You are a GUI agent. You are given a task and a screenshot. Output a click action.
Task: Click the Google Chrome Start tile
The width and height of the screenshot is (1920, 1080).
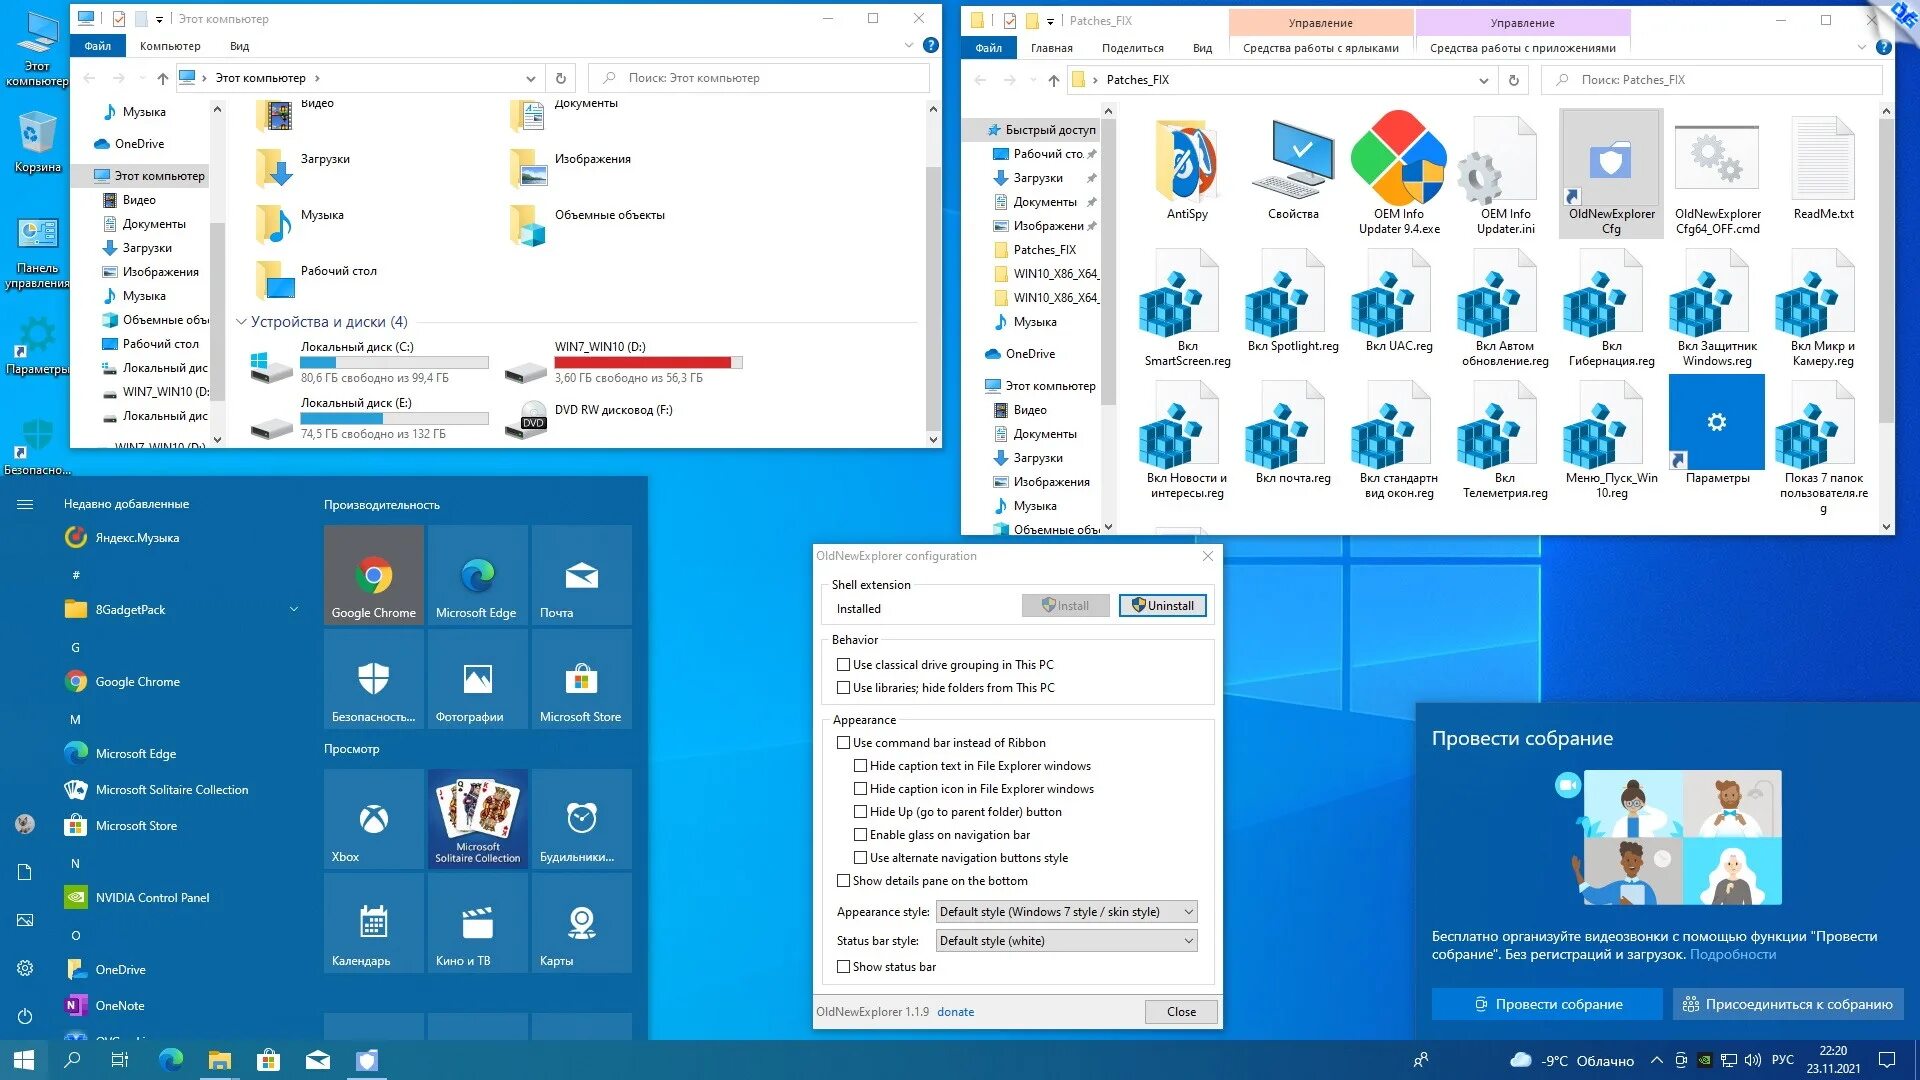[x=374, y=576]
